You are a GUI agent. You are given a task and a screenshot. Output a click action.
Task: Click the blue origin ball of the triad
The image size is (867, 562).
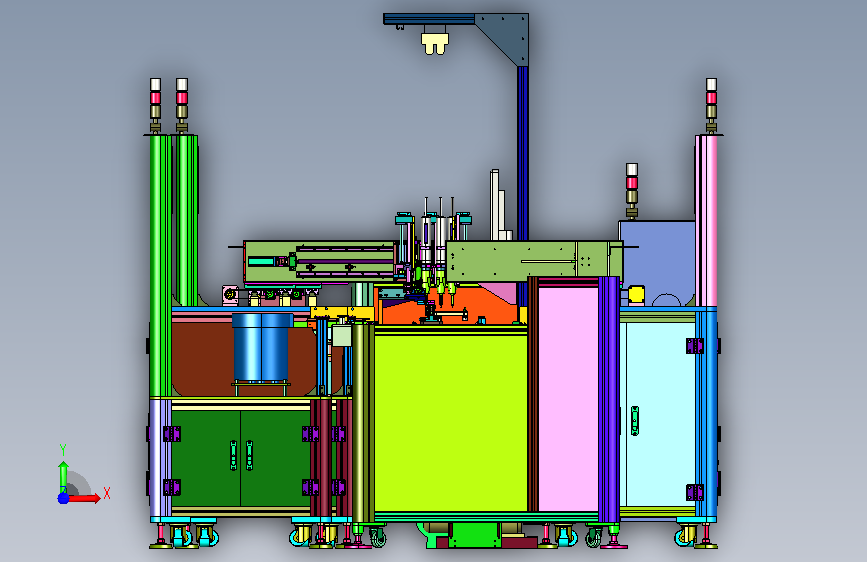click(x=63, y=498)
